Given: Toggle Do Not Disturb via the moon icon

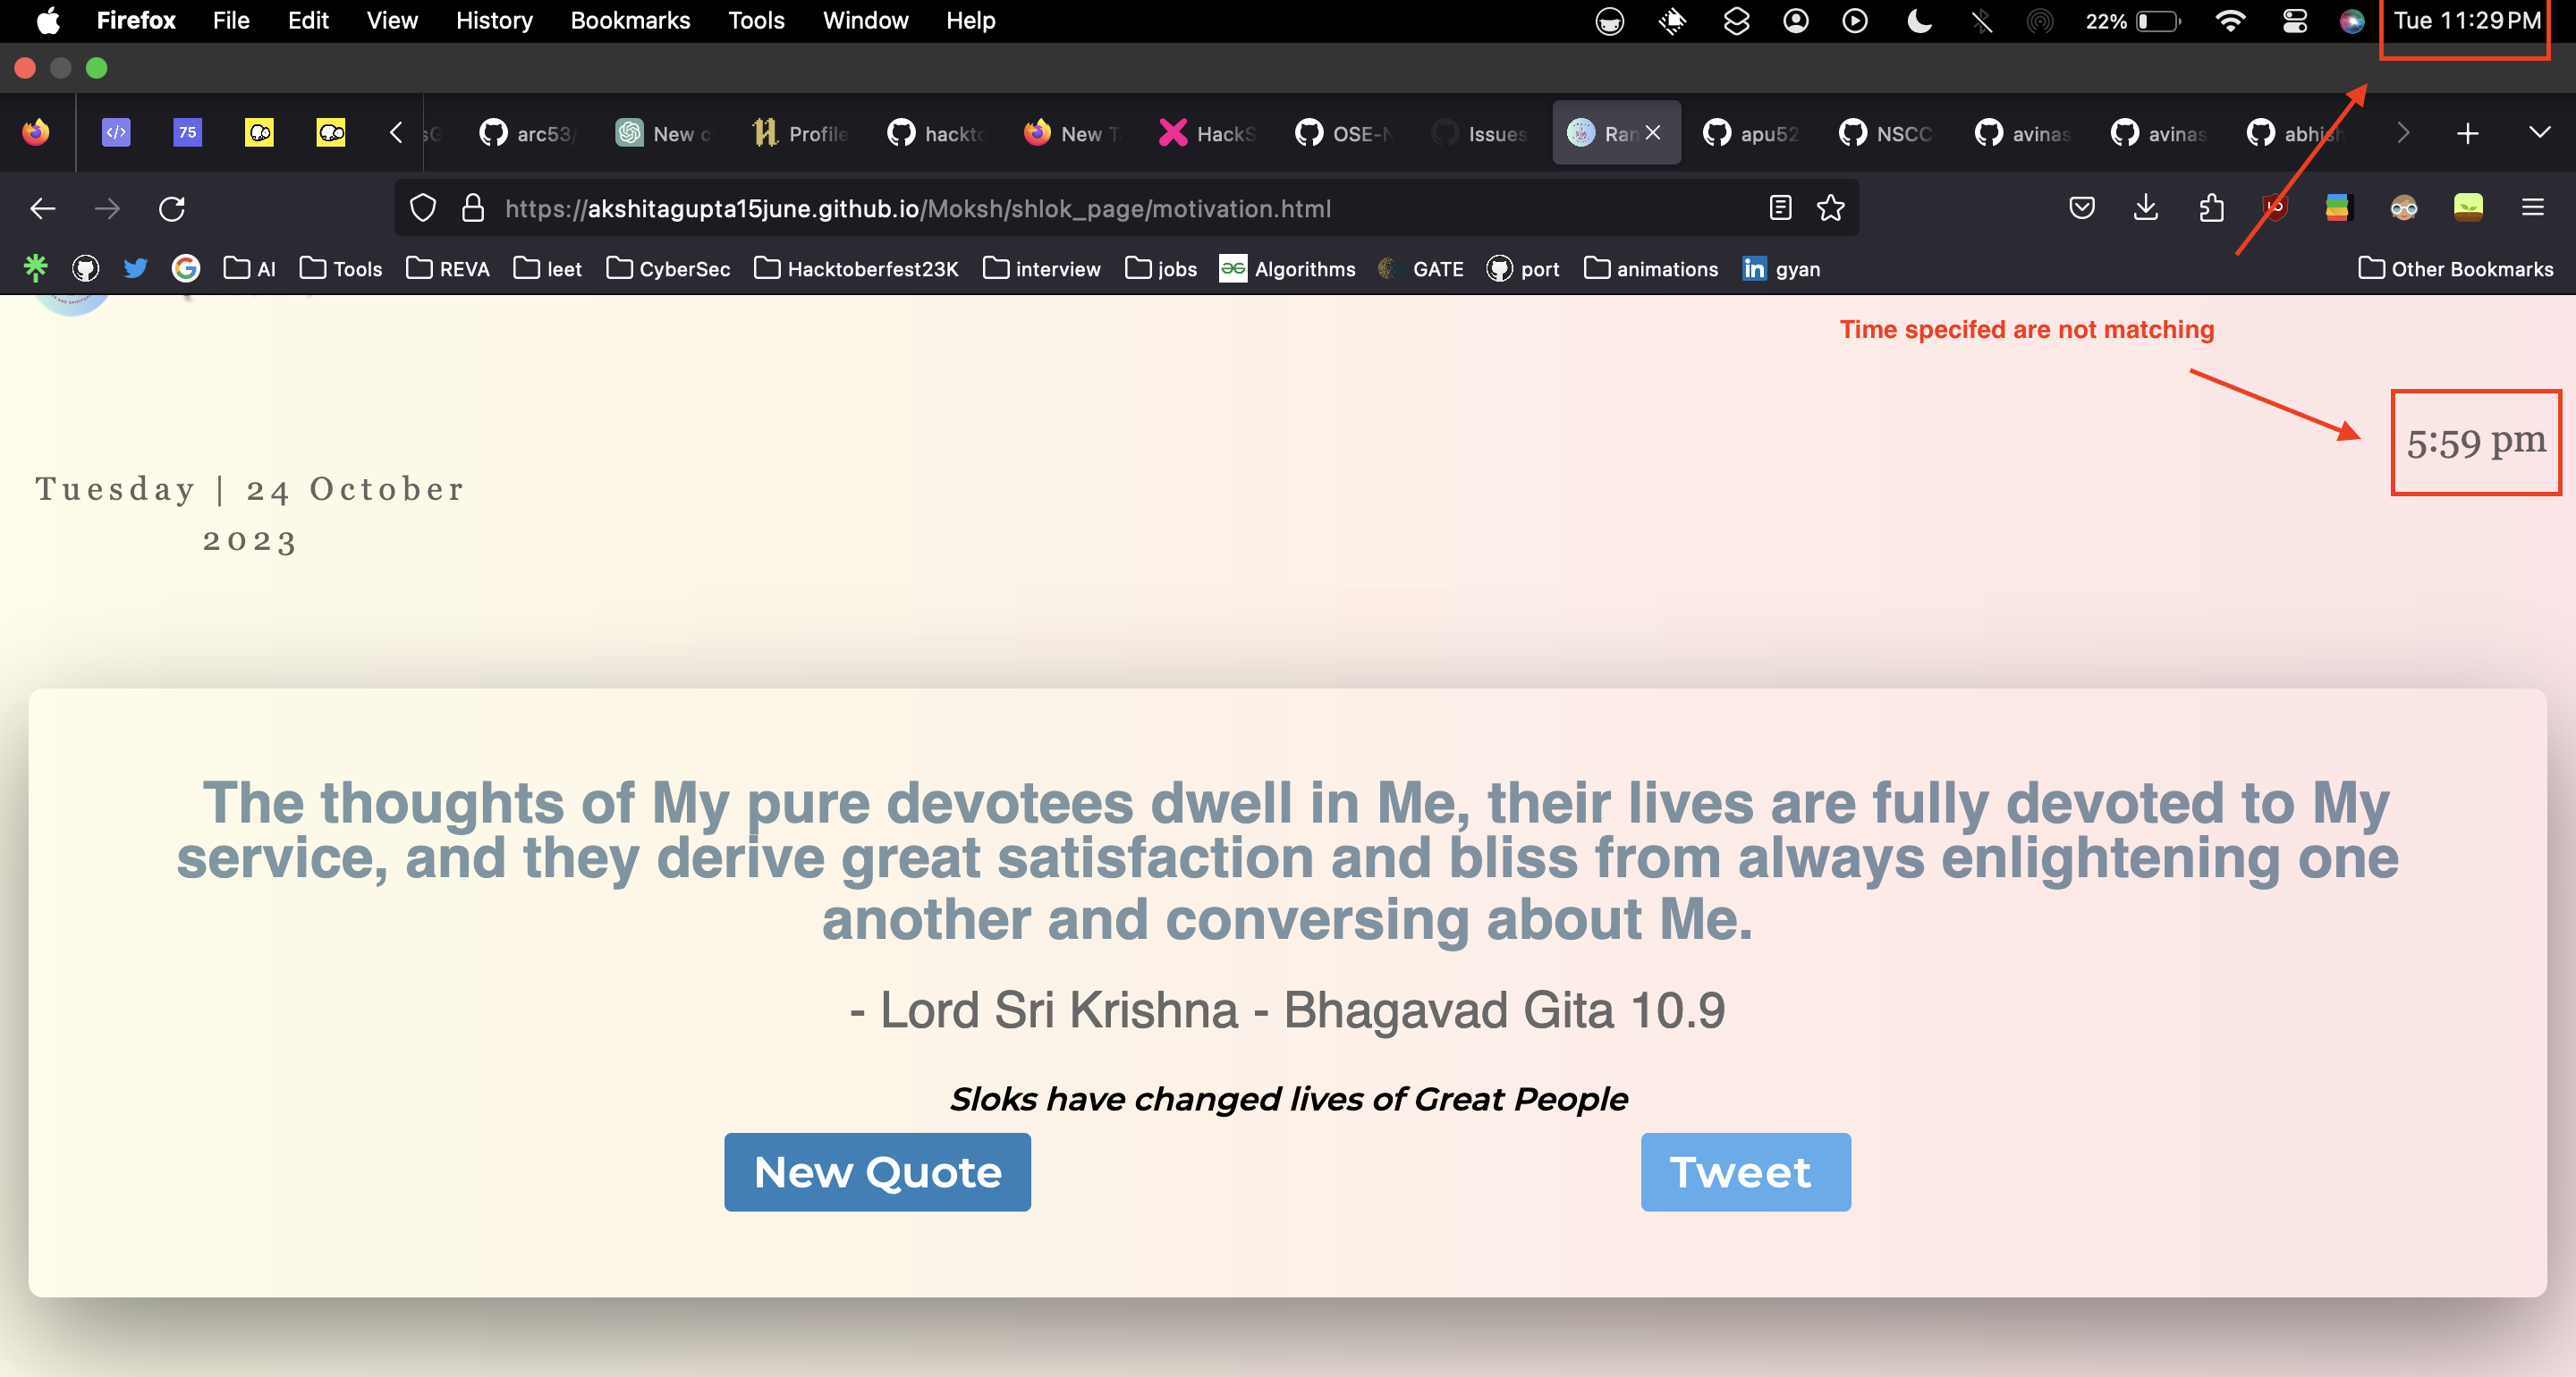Looking at the screenshot, I should pyautogui.click(x=1919, y=20).
